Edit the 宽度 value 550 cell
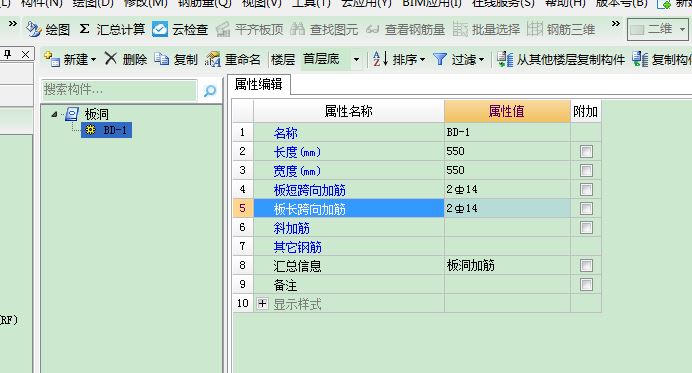 [x=507, y=170]
